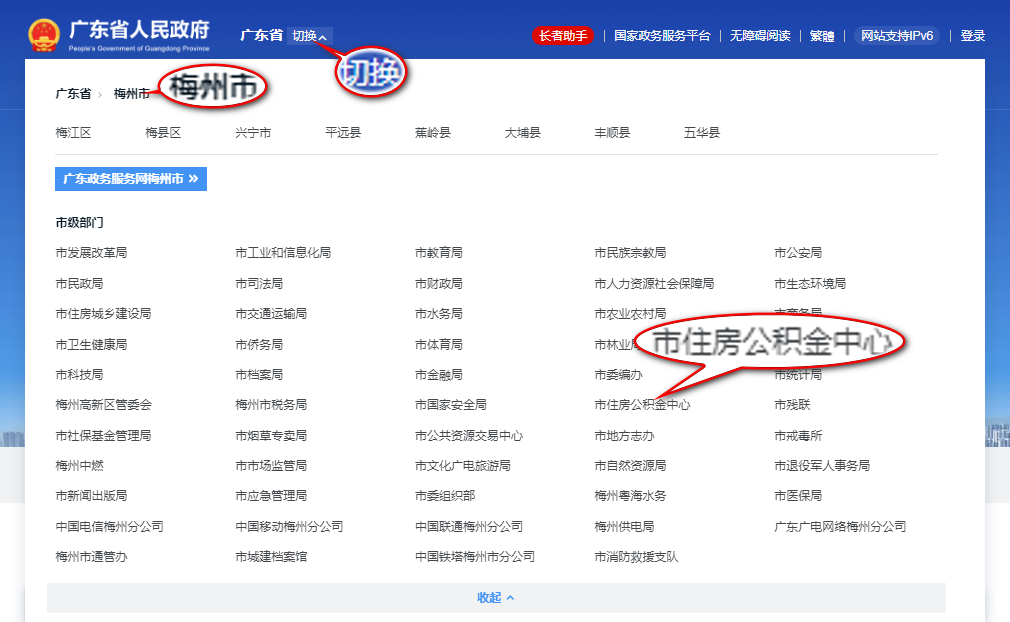Open 市体育局 link
Screen dimensions: 1010x622
pyautogui.click(x=439, y=344)
